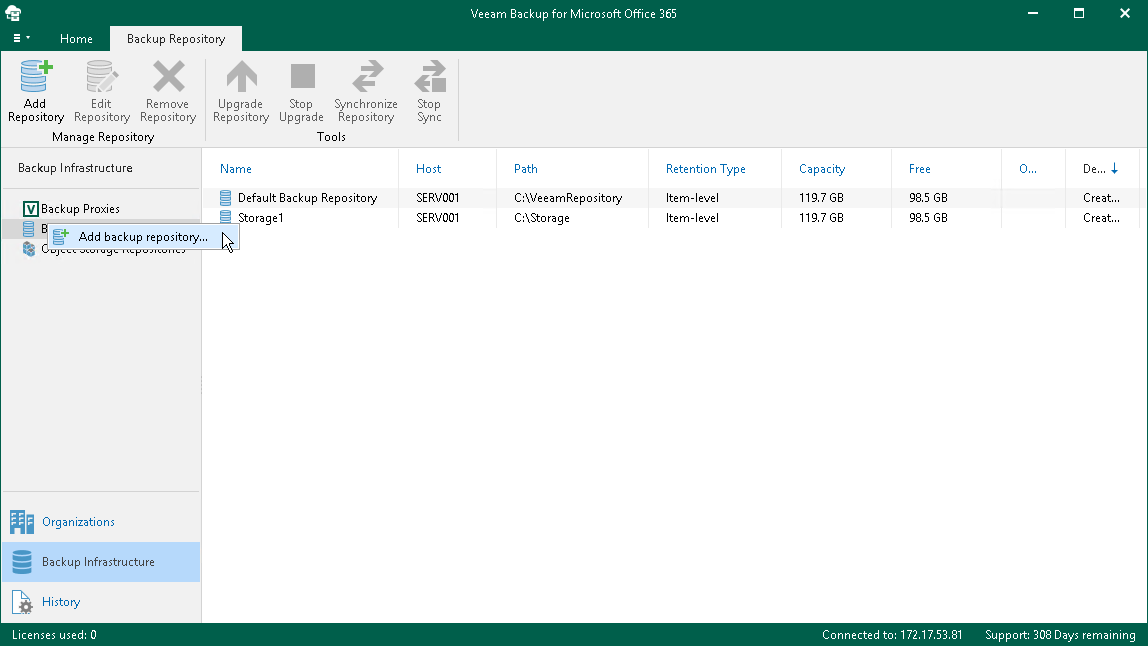The image size is (1148, 646).
Task: Choose Add backup repository from context menu
Action: point(142,237)
